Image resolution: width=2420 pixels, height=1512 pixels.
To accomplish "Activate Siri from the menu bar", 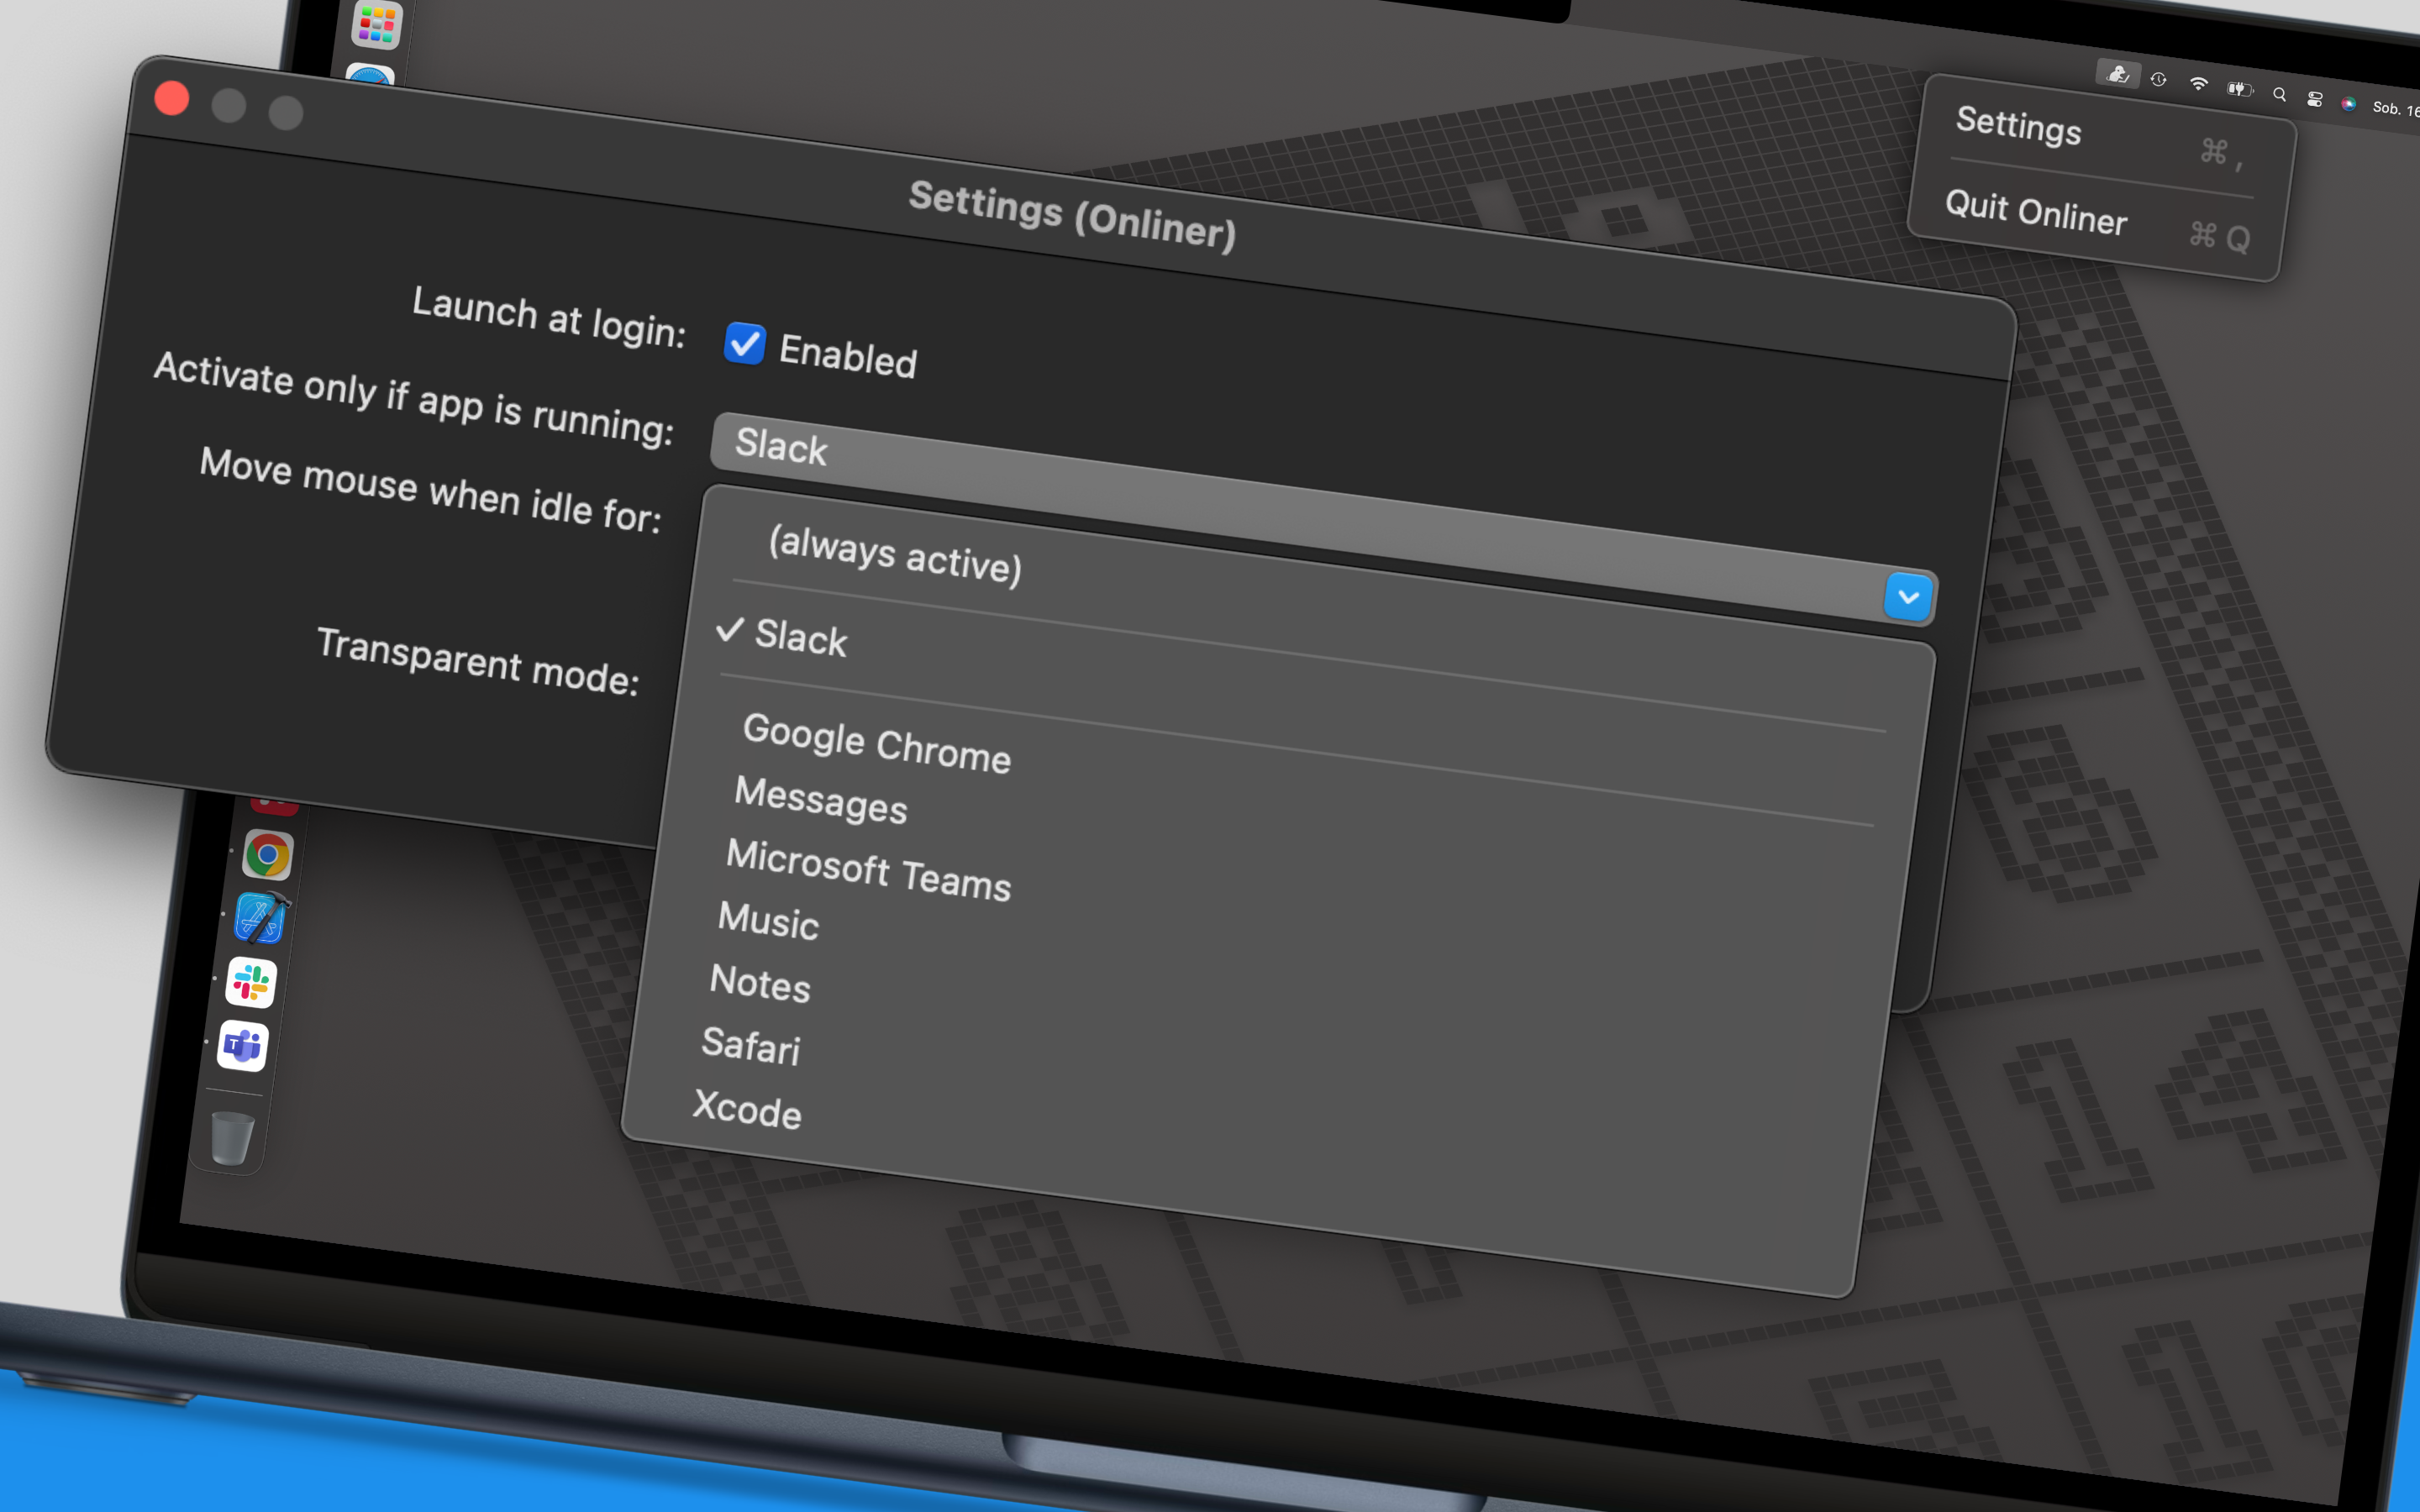I will click(x=2348, y=104).
